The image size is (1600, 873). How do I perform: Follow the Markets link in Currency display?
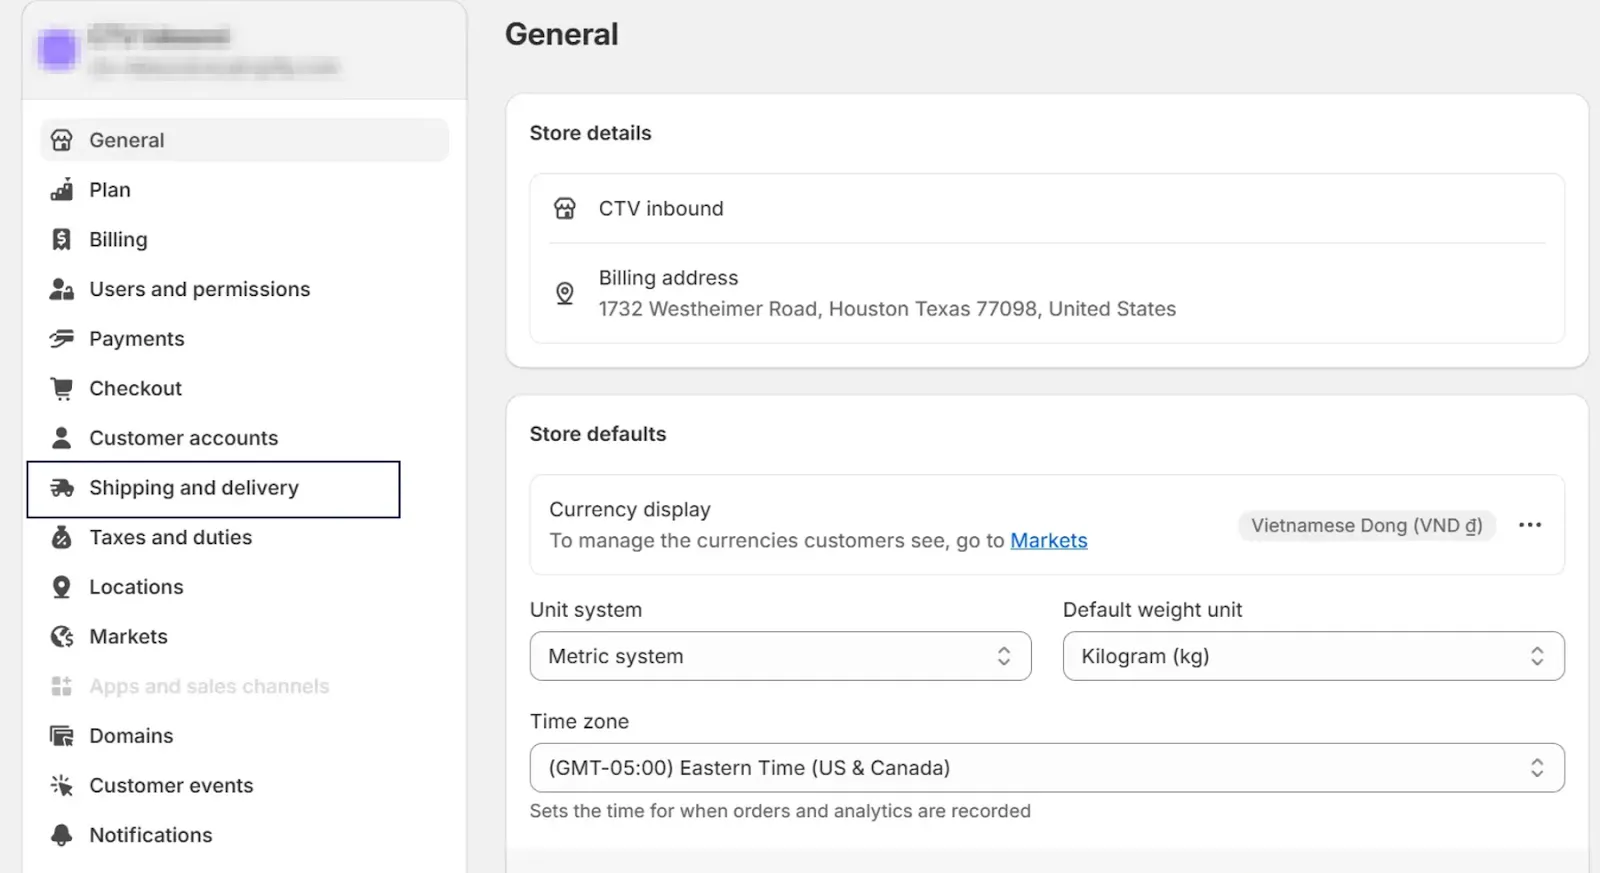1048,541
